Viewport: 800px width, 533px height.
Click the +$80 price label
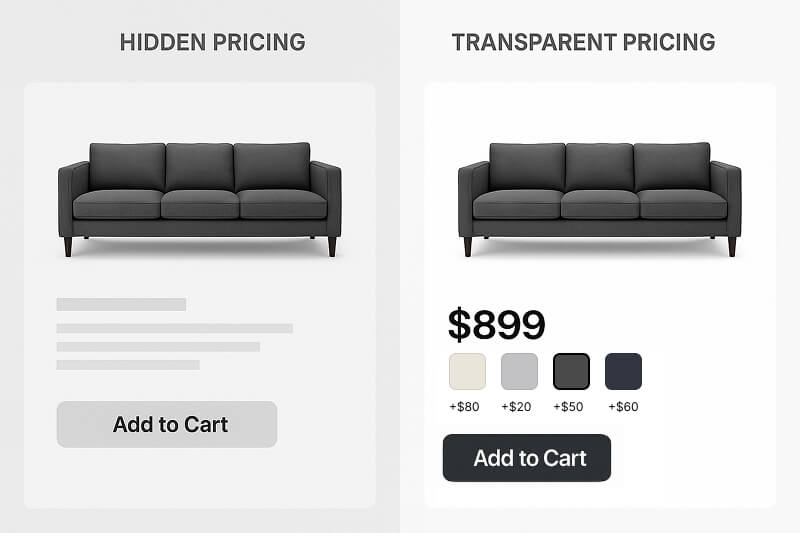[466, 407]
